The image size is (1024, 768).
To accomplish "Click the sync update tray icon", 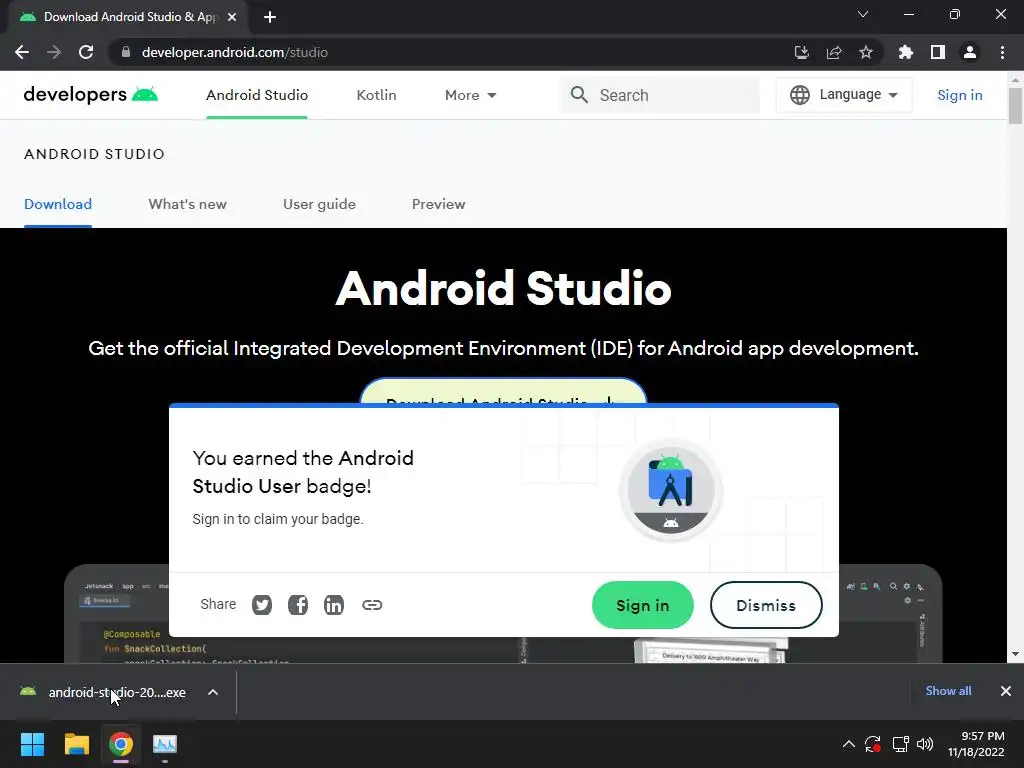I will pos(872,744).
